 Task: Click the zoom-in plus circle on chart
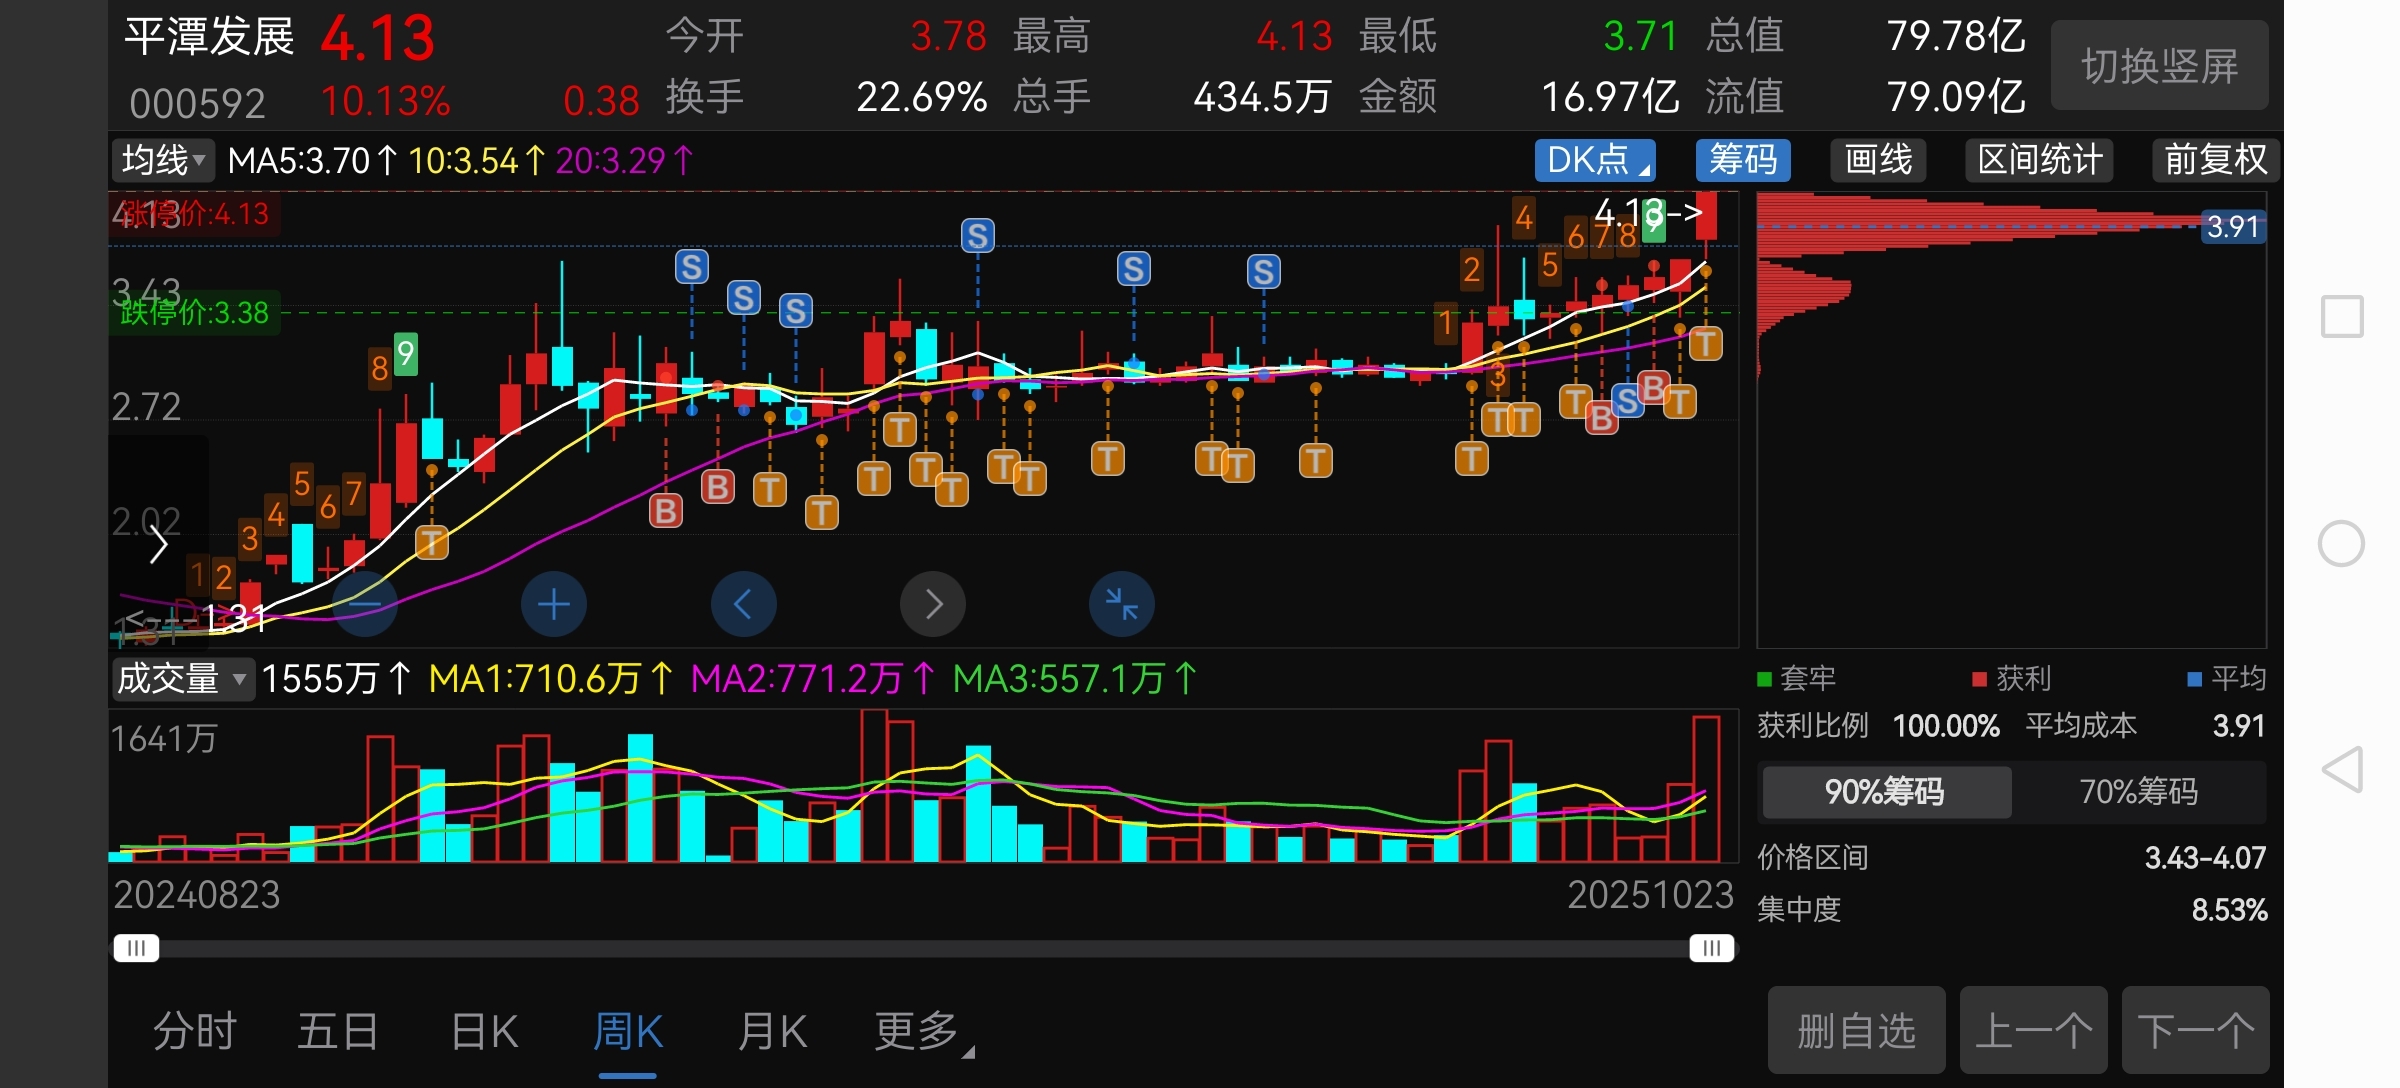[553, 604]
